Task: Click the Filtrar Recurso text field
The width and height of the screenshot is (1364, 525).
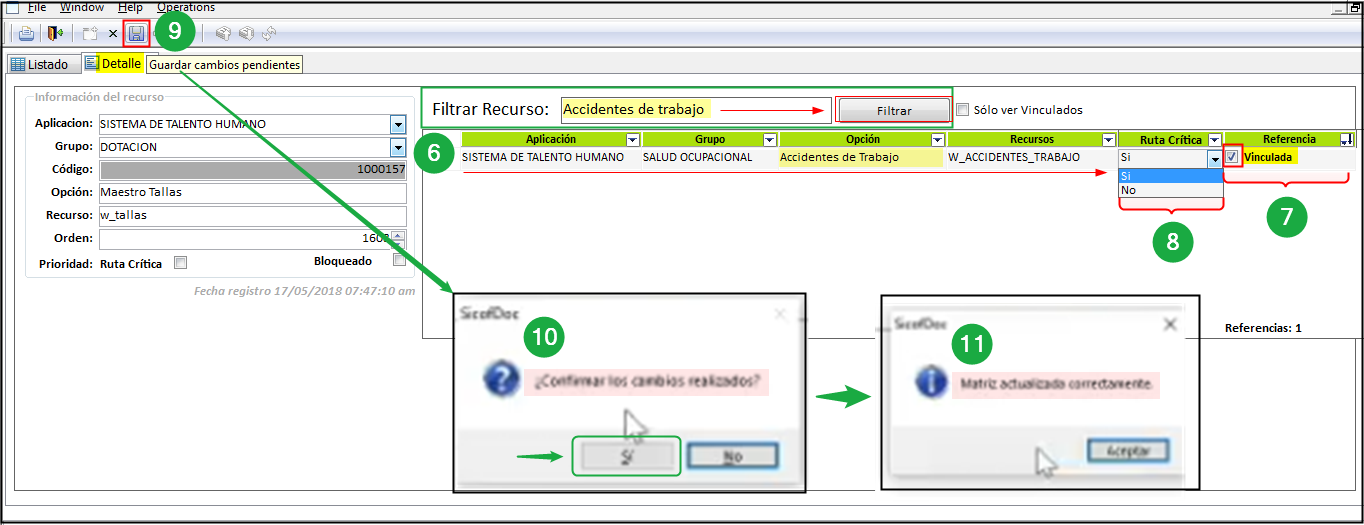Action: click(x=696, y=109)
